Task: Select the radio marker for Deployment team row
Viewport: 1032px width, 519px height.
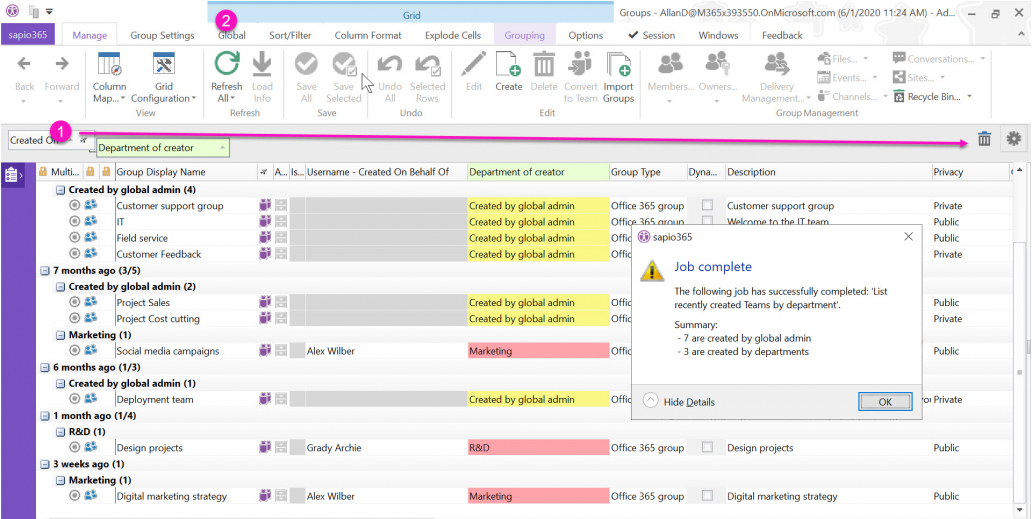Action: point(74,399)
